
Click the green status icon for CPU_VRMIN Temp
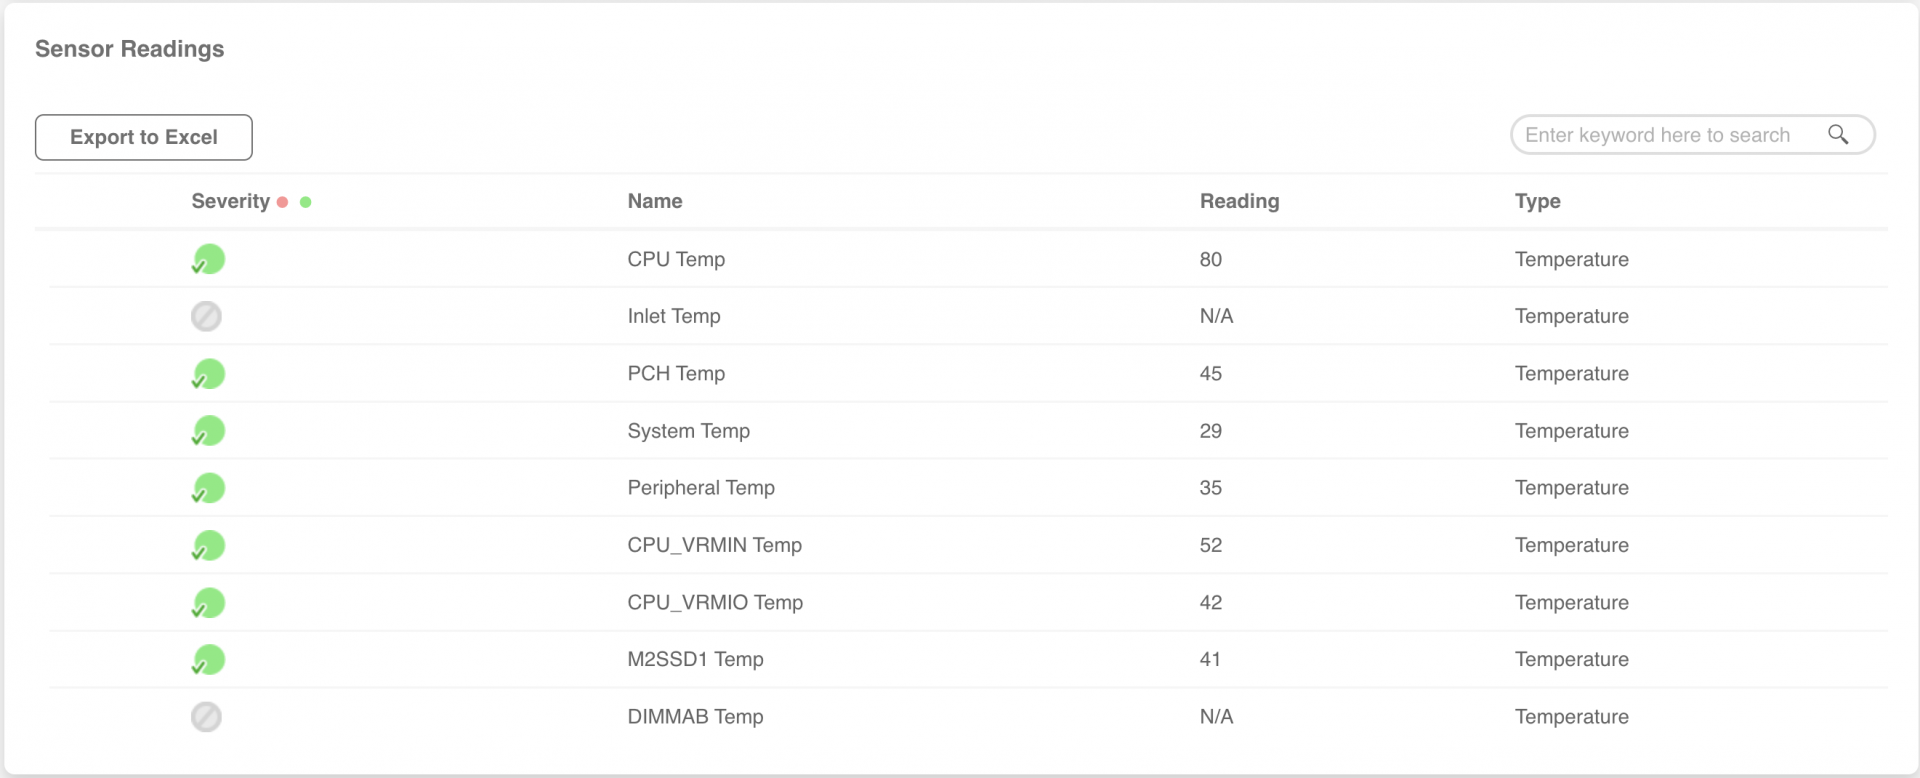pyautogui.click(x=208, y=545)
